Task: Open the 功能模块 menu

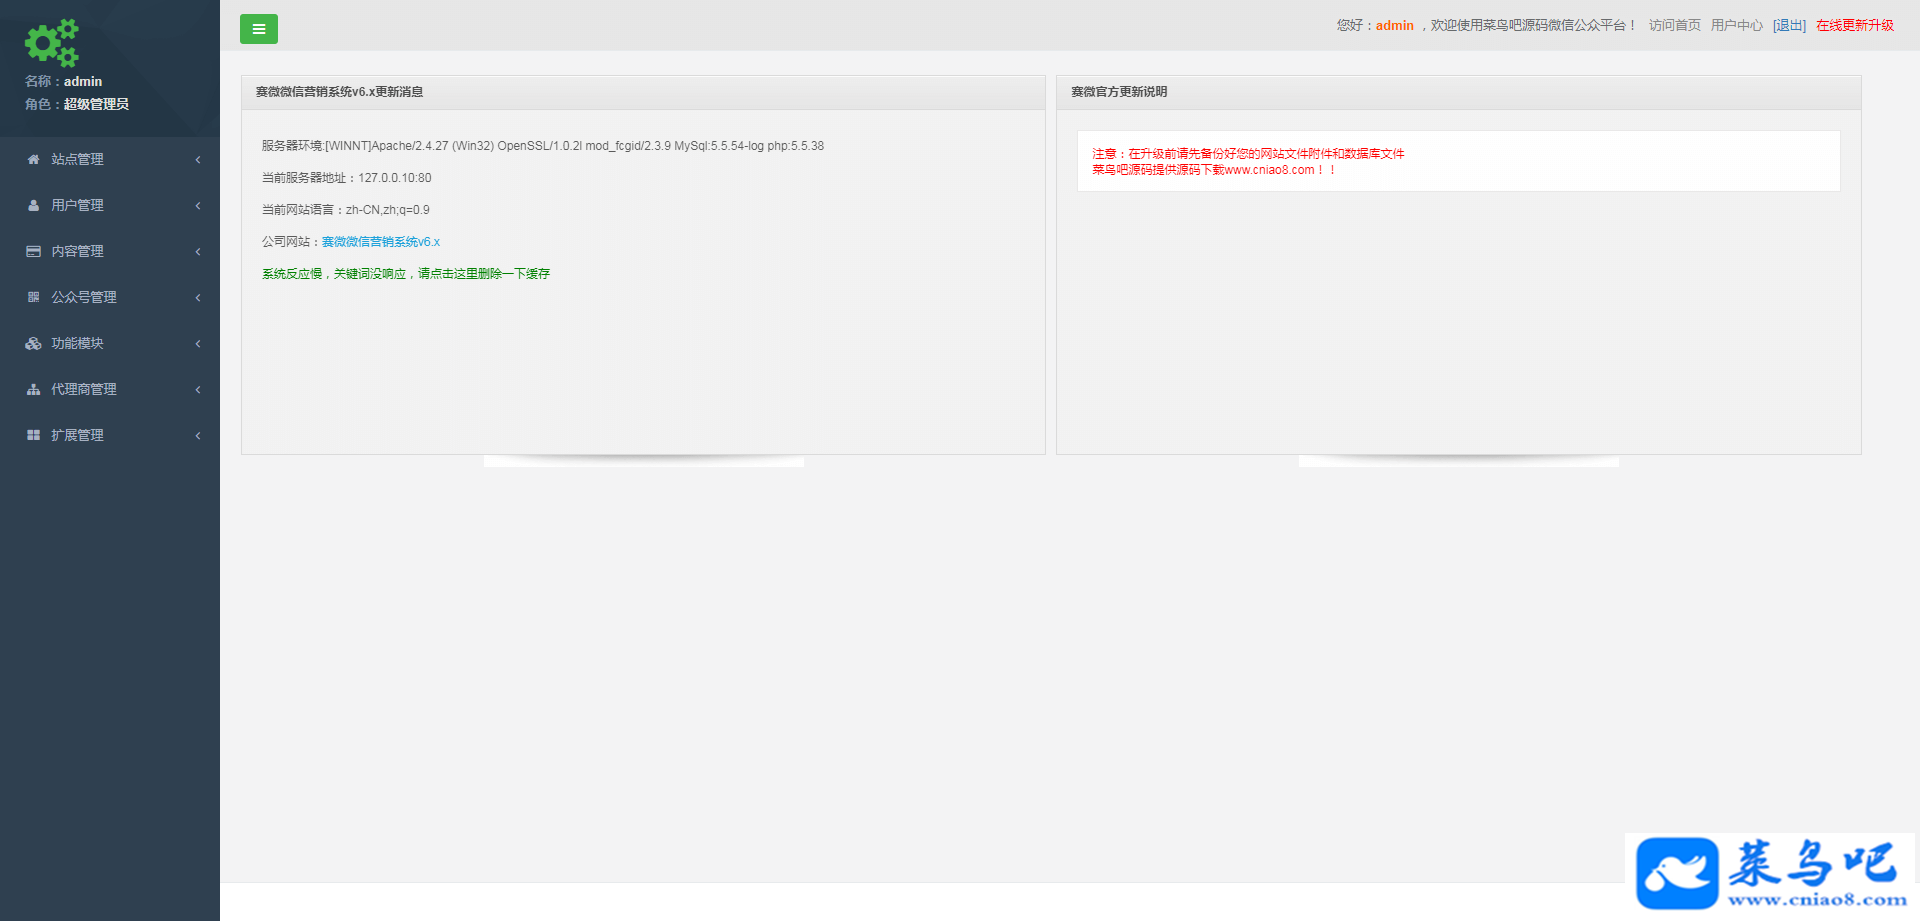Action: tap(110, 343)
